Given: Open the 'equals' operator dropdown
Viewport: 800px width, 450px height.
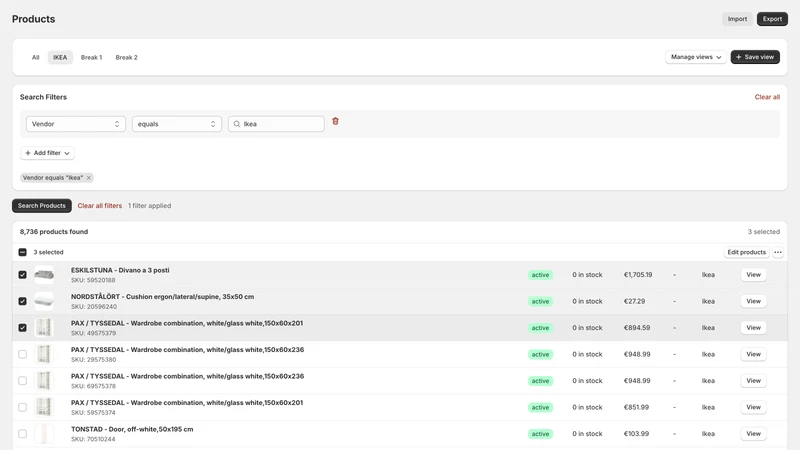Looking at the screenshot, I should coord(177,124).
